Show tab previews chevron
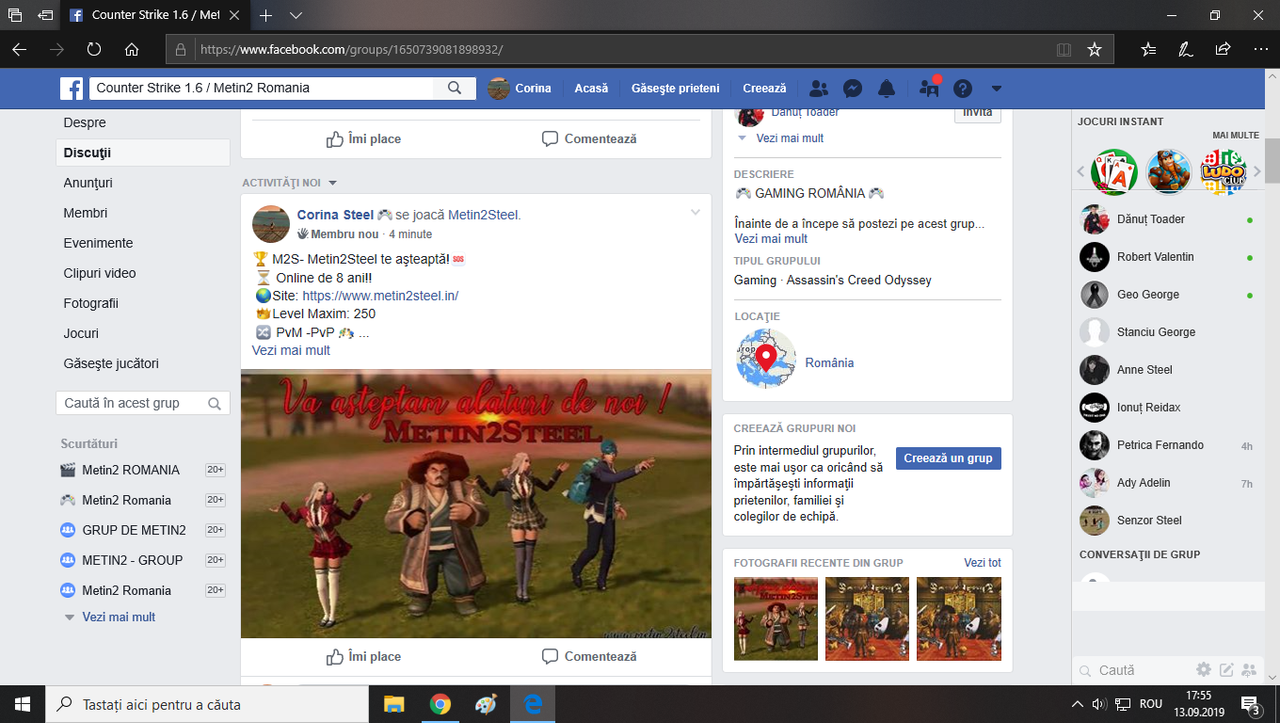Screen dimensions: 1280x723 (x=296, y=16)
